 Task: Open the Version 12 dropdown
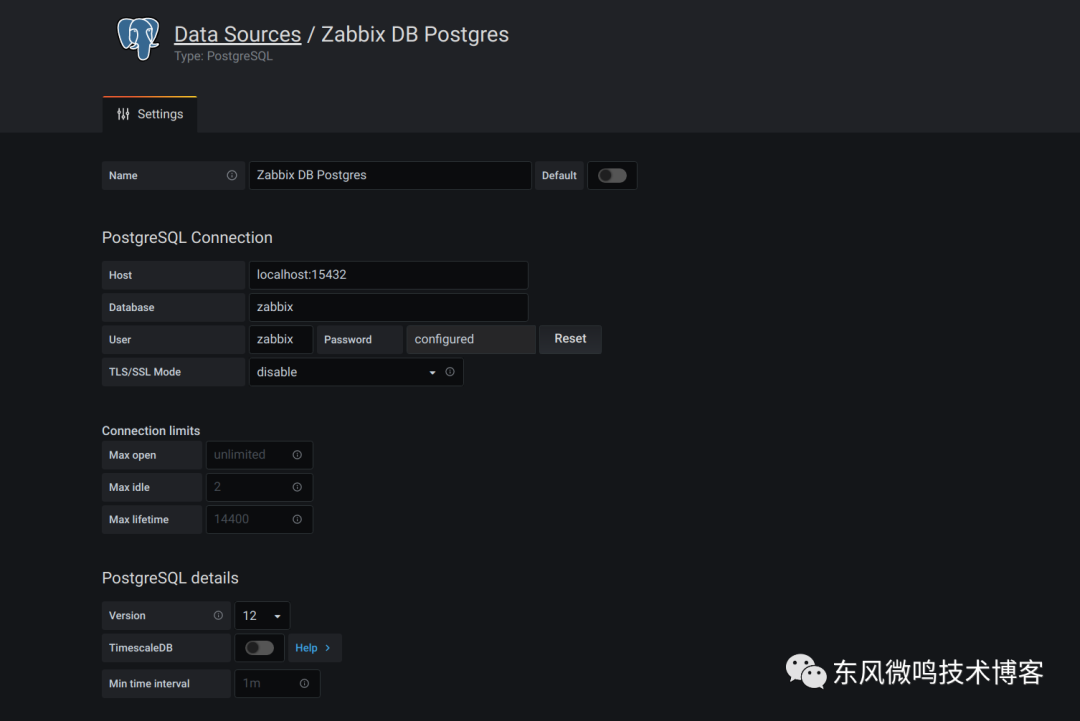262,615
